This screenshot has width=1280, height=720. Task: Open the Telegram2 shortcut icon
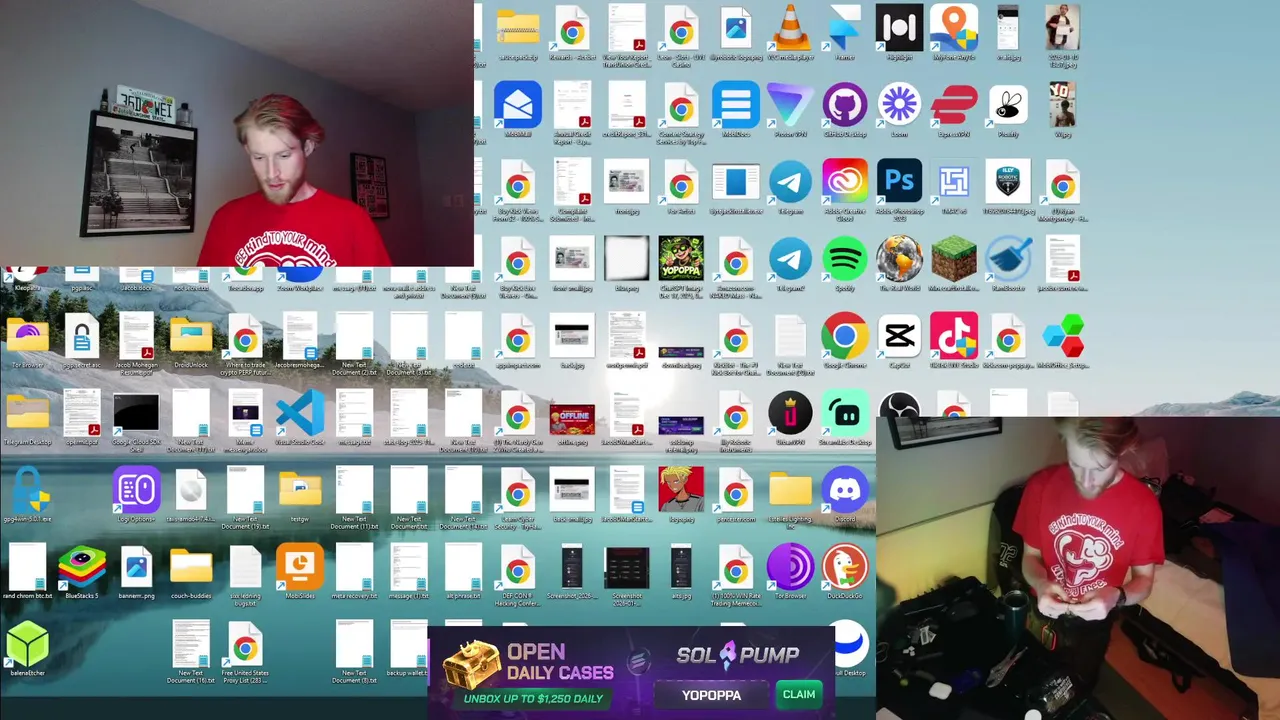pyautogui.click(x=790, y=259)
